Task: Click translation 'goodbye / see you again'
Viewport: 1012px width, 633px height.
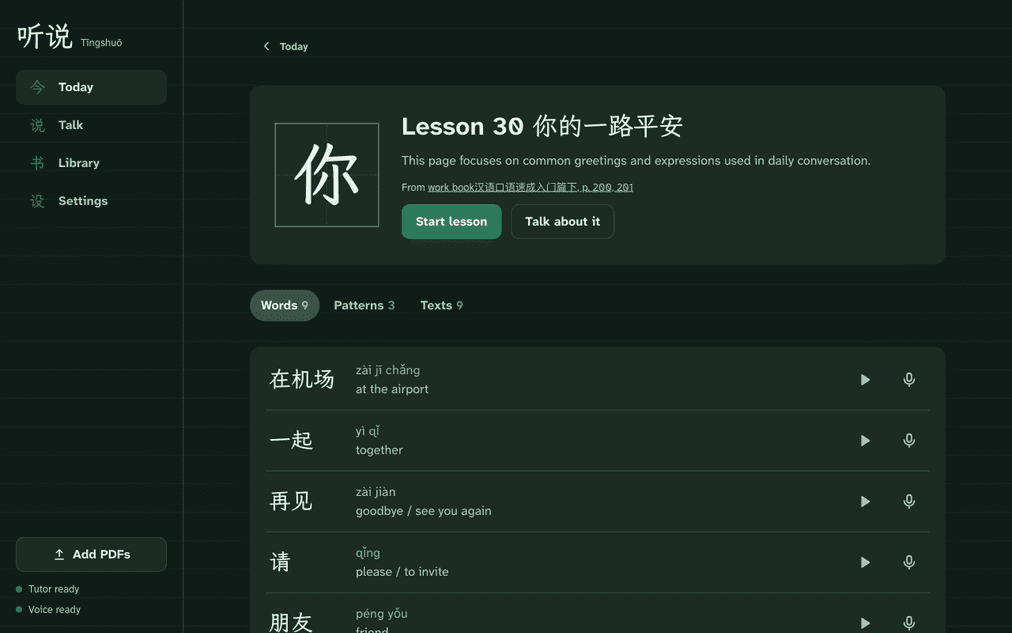Action: (423, 511)
